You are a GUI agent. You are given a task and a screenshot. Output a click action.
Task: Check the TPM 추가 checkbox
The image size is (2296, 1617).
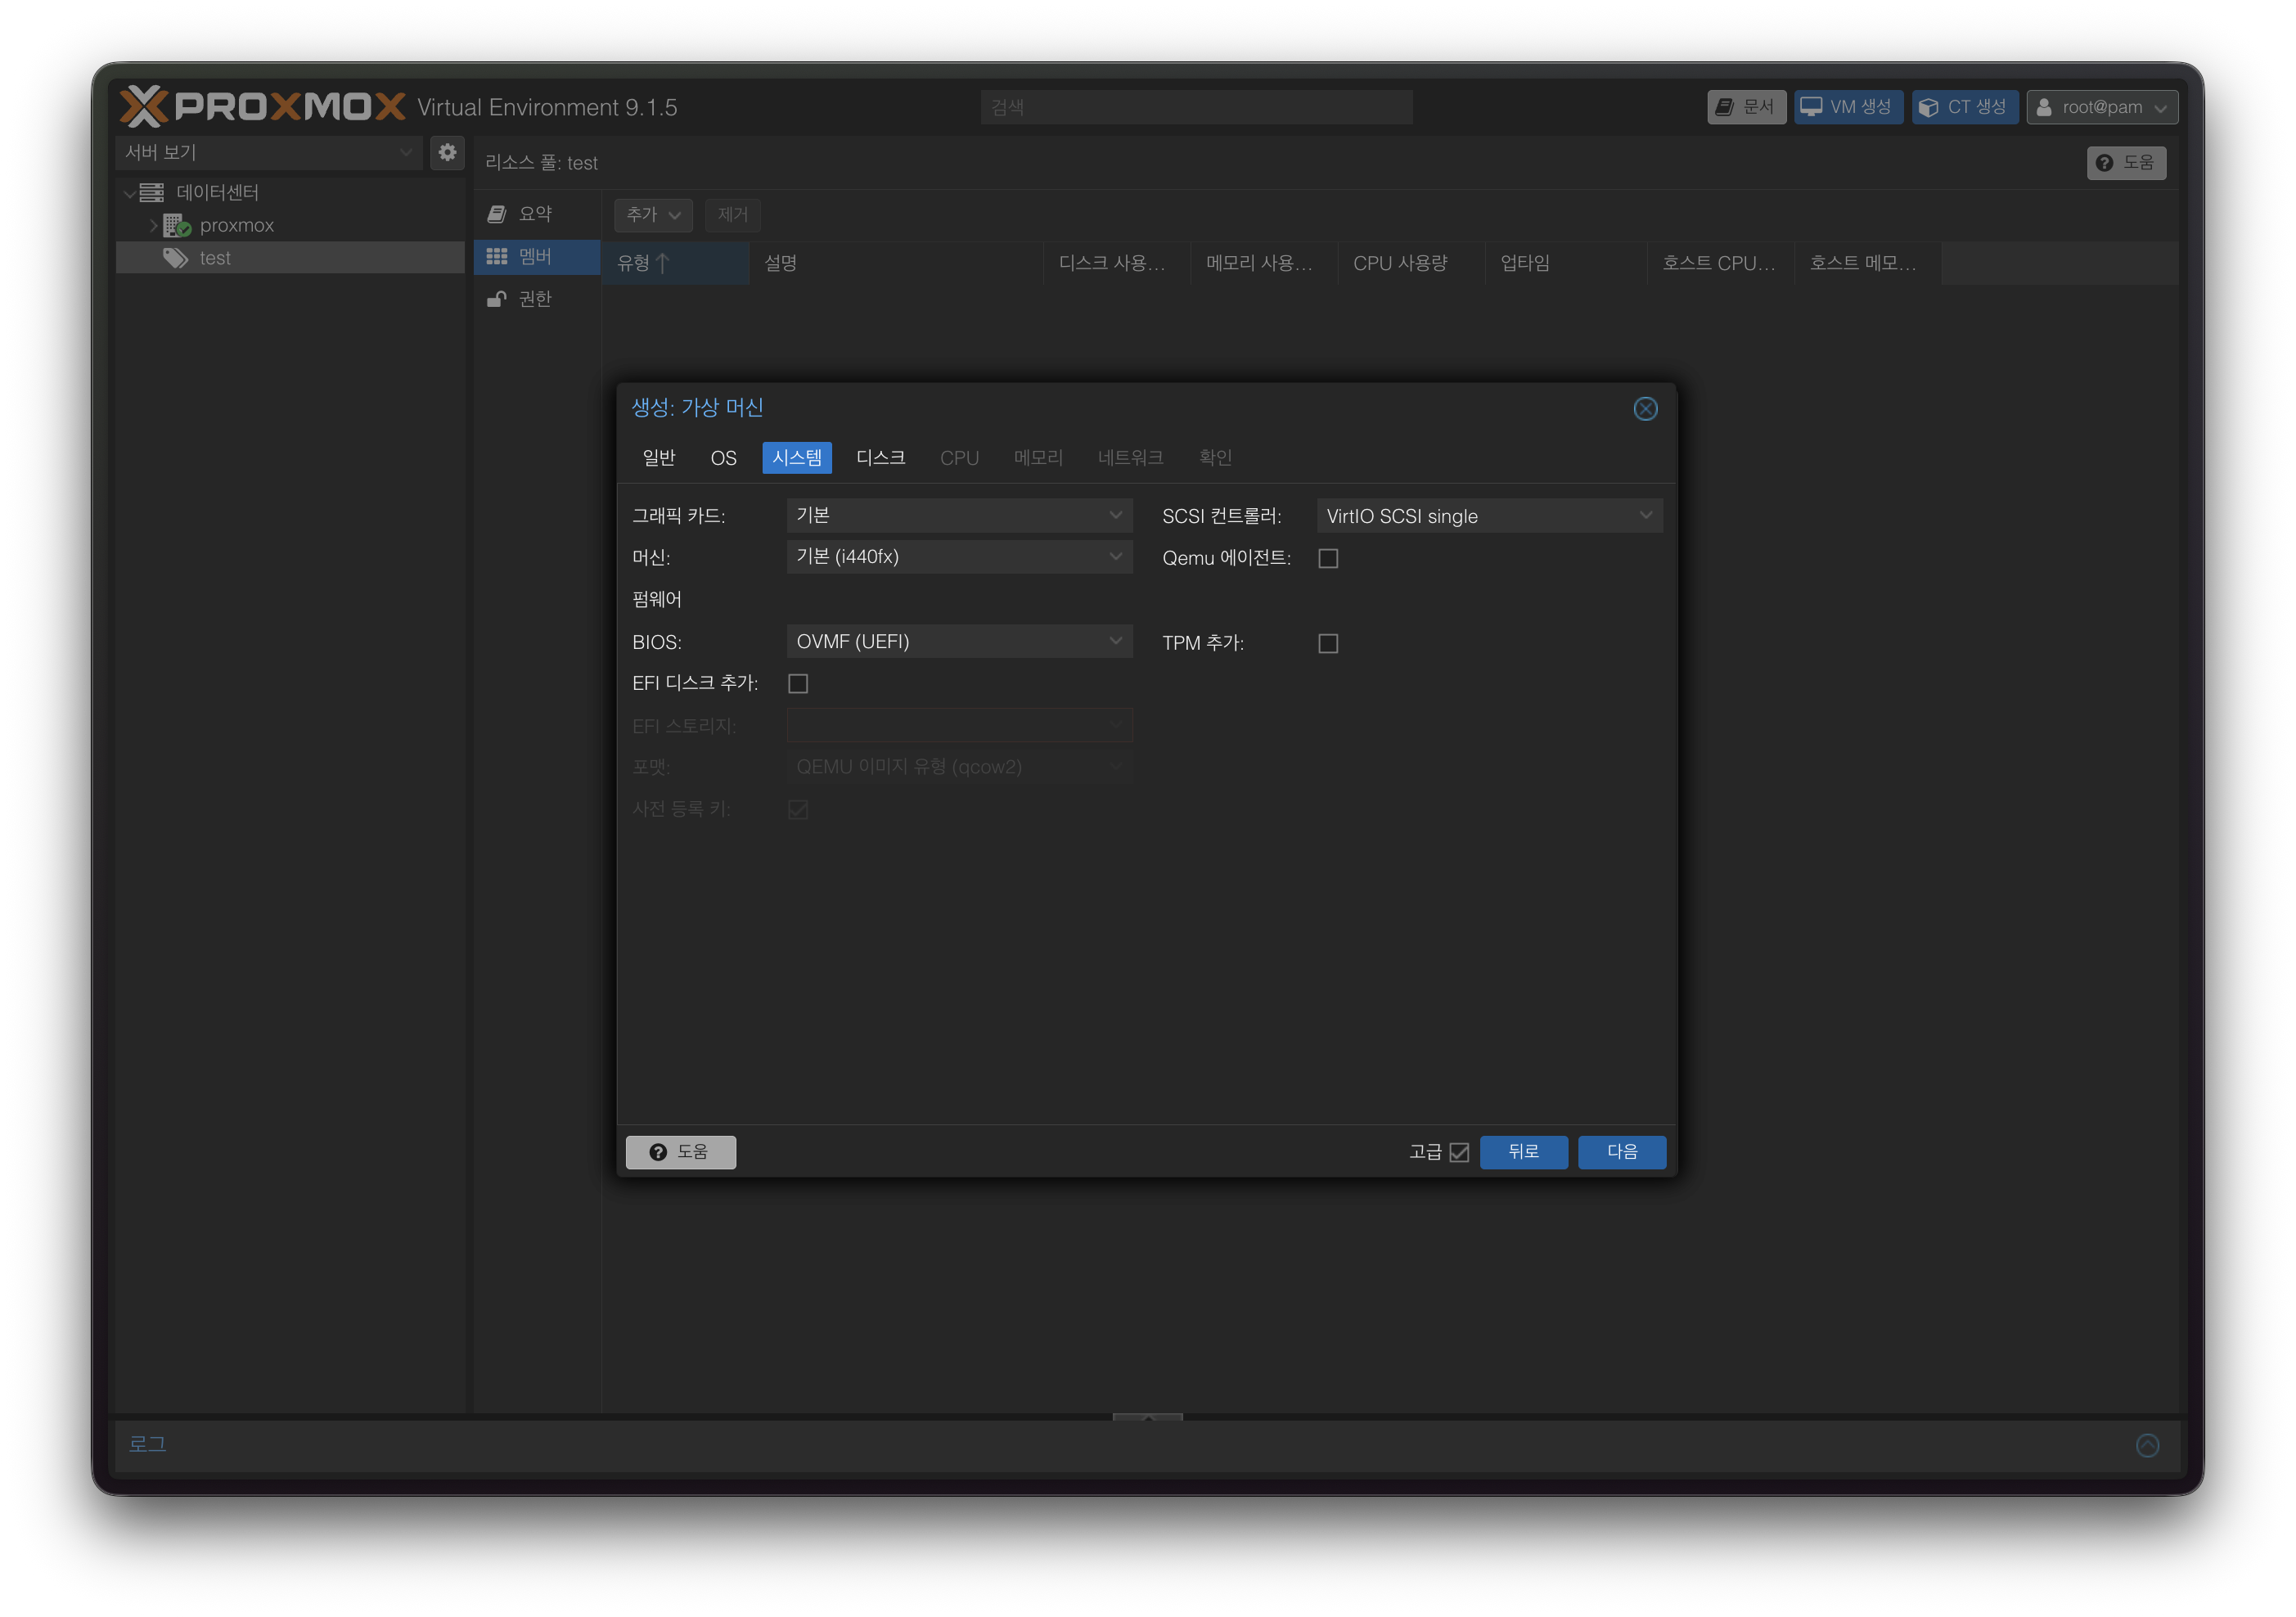coord(1328,643)
